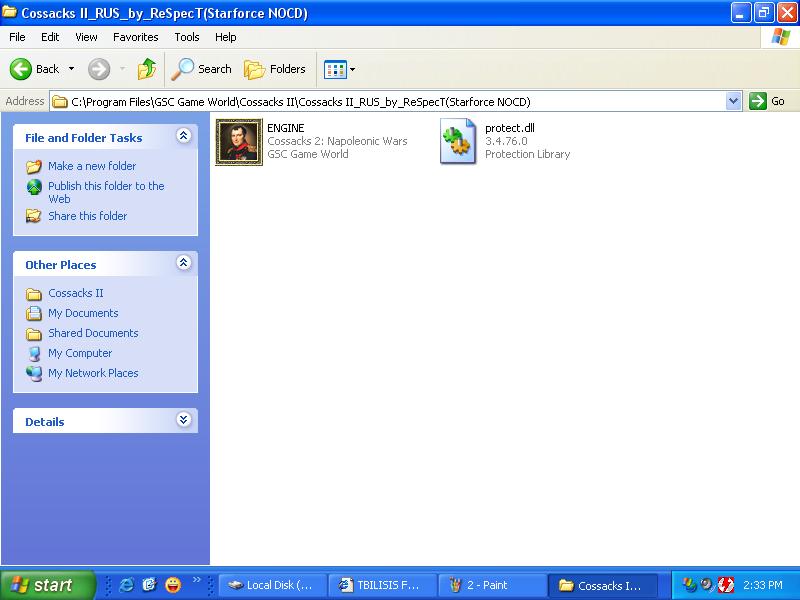Click the Details panel heading
The image size is (800, 600).
tap(45, 422)
